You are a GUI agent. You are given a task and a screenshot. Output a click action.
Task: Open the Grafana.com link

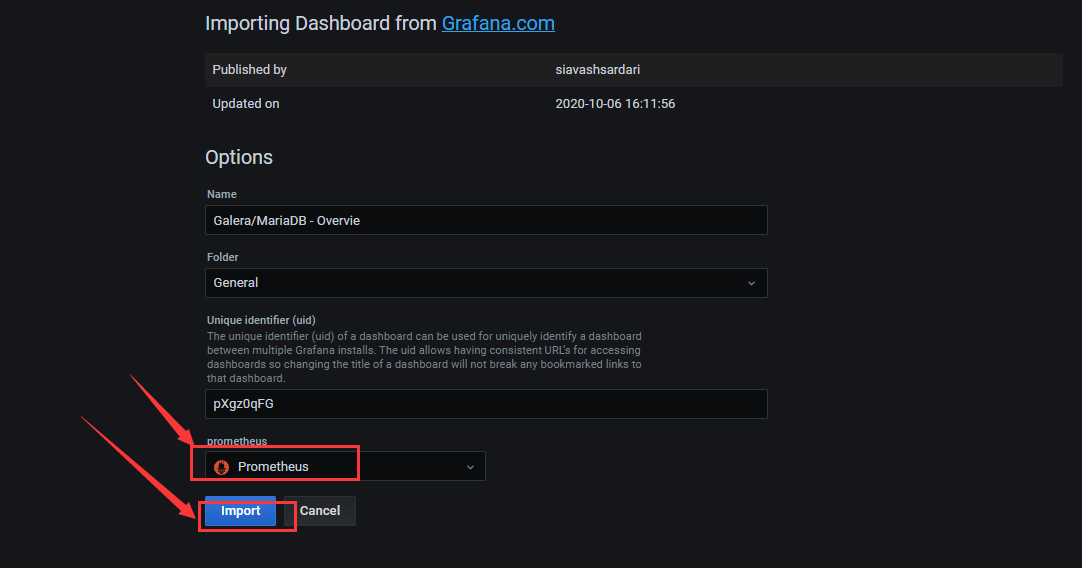click(x=498, y=23)
